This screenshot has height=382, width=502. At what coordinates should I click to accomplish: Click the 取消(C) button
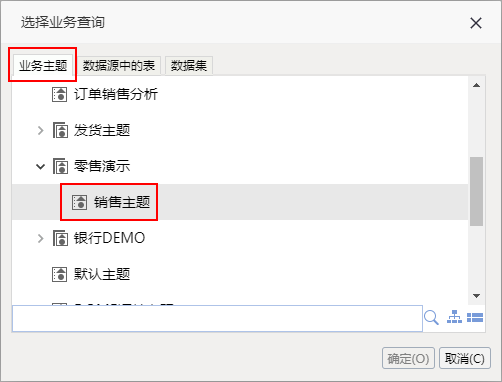click(465, 358)
